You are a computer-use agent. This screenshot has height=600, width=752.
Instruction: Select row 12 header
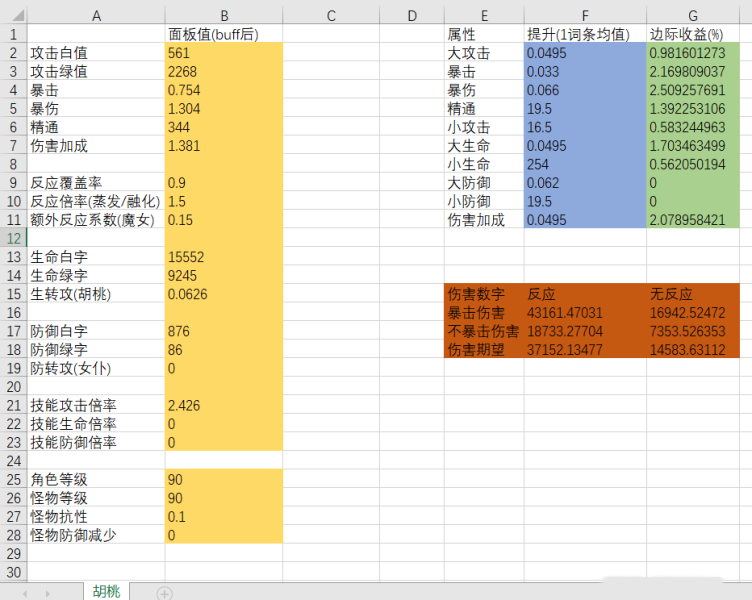(14, 238)
